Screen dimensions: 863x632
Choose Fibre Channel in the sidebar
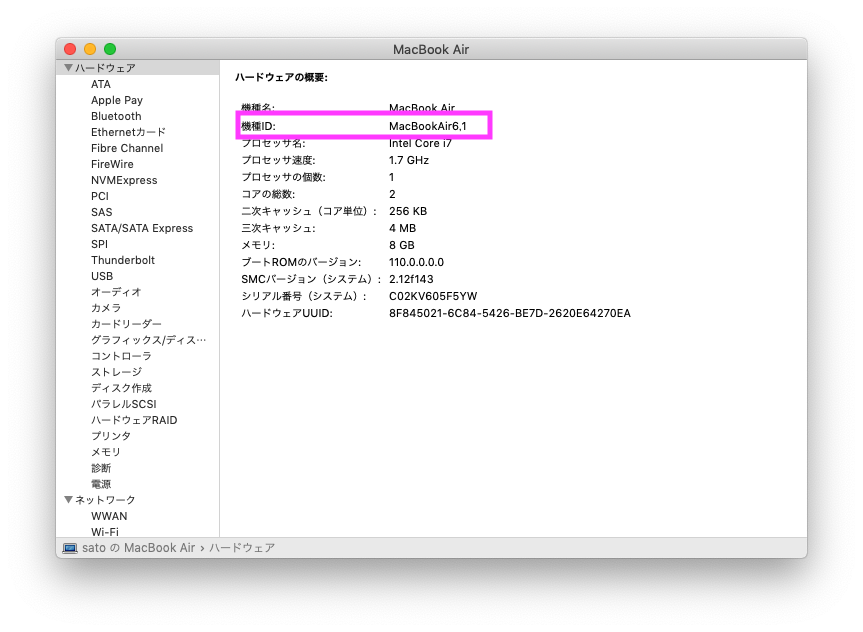tap(127, 148)
